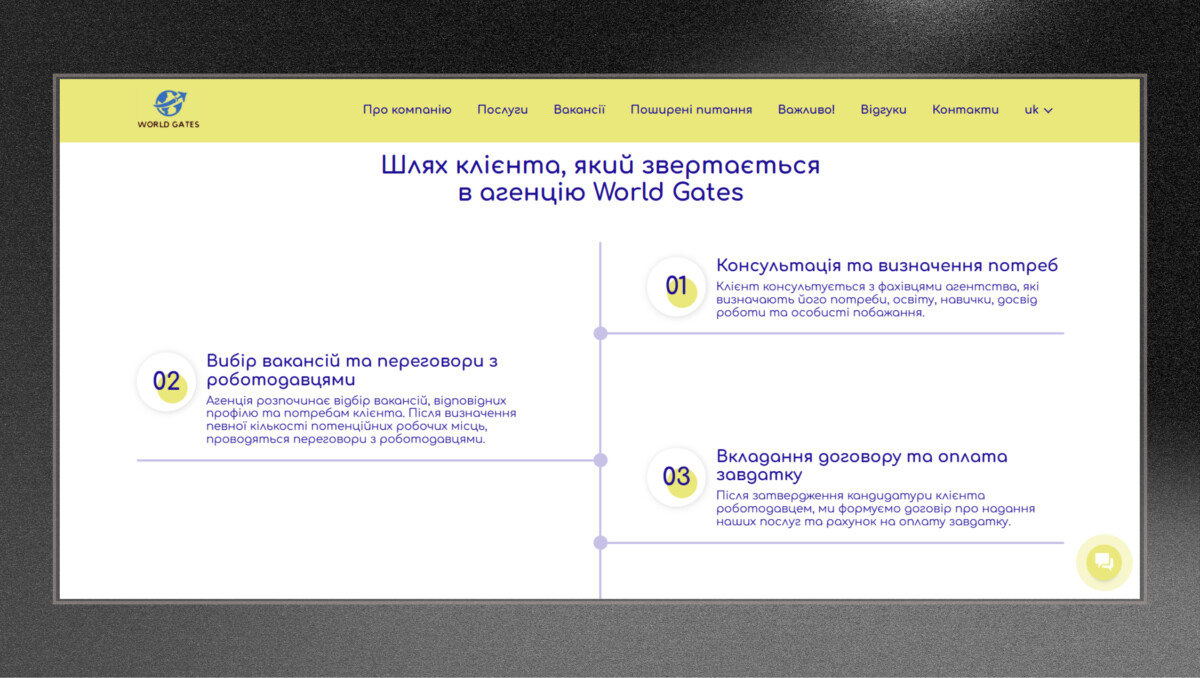Viewport: 1200px width, 678px height.
Task: Click the 01 step number badge
Action: (x=677, y=287)
